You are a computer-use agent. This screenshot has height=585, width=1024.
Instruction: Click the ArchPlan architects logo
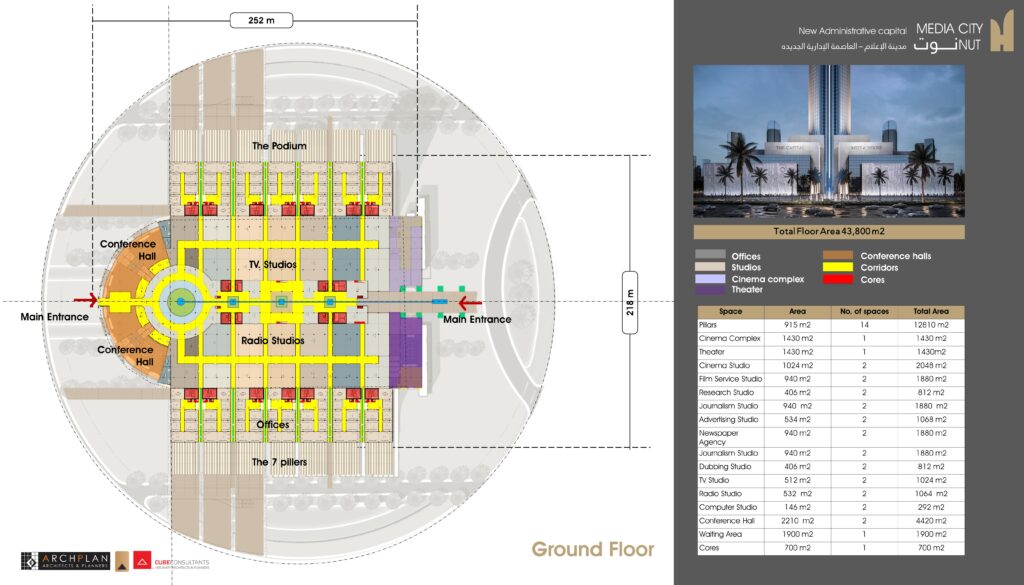point(66,561)
